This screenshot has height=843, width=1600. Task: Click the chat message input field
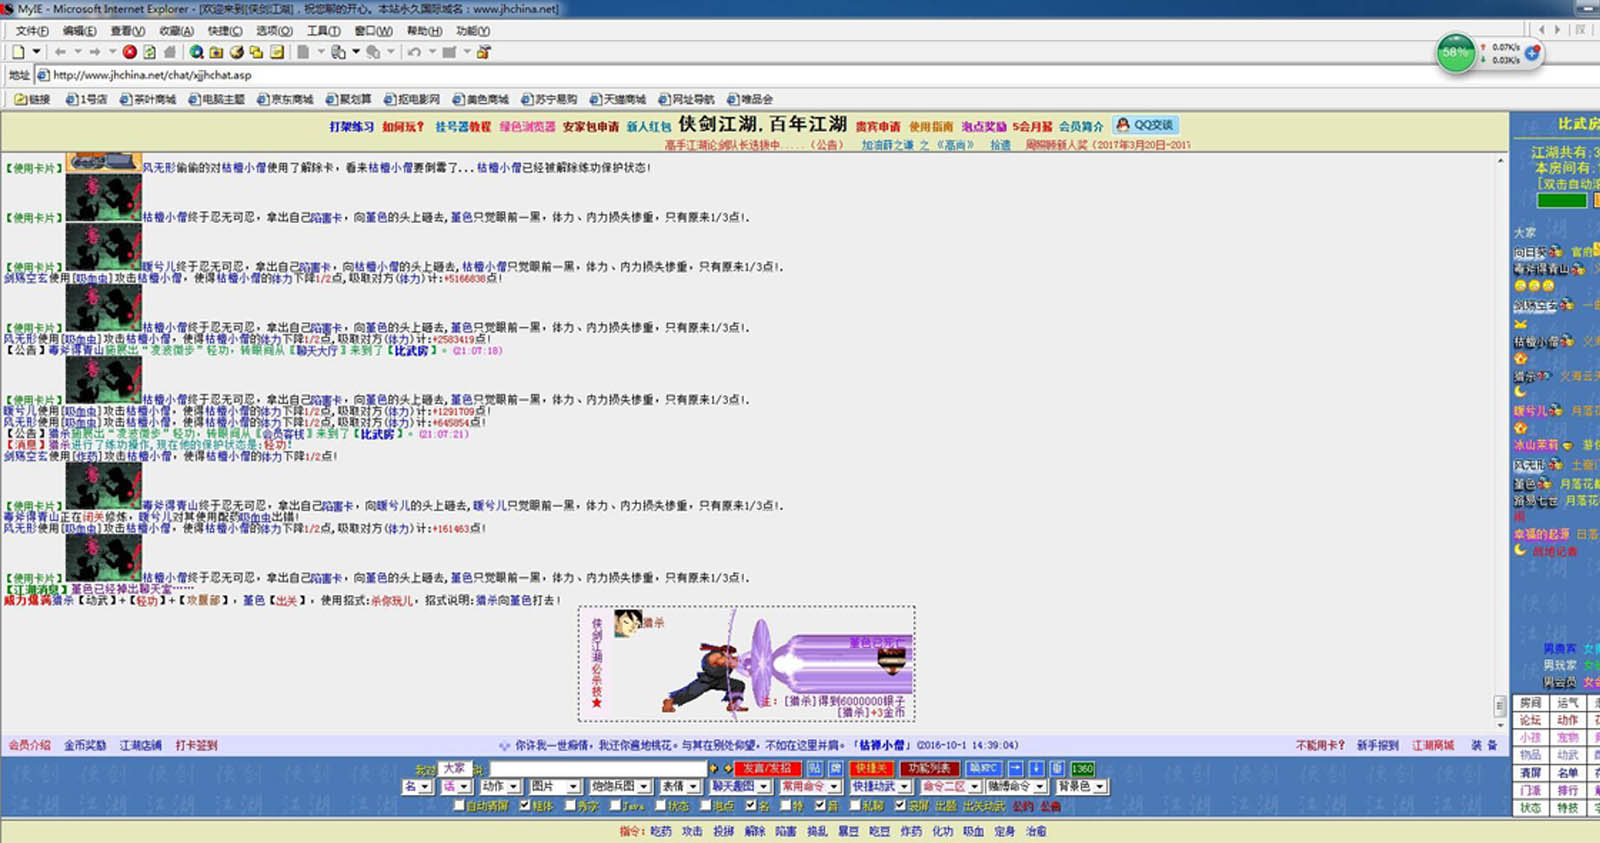click(597, 768)
